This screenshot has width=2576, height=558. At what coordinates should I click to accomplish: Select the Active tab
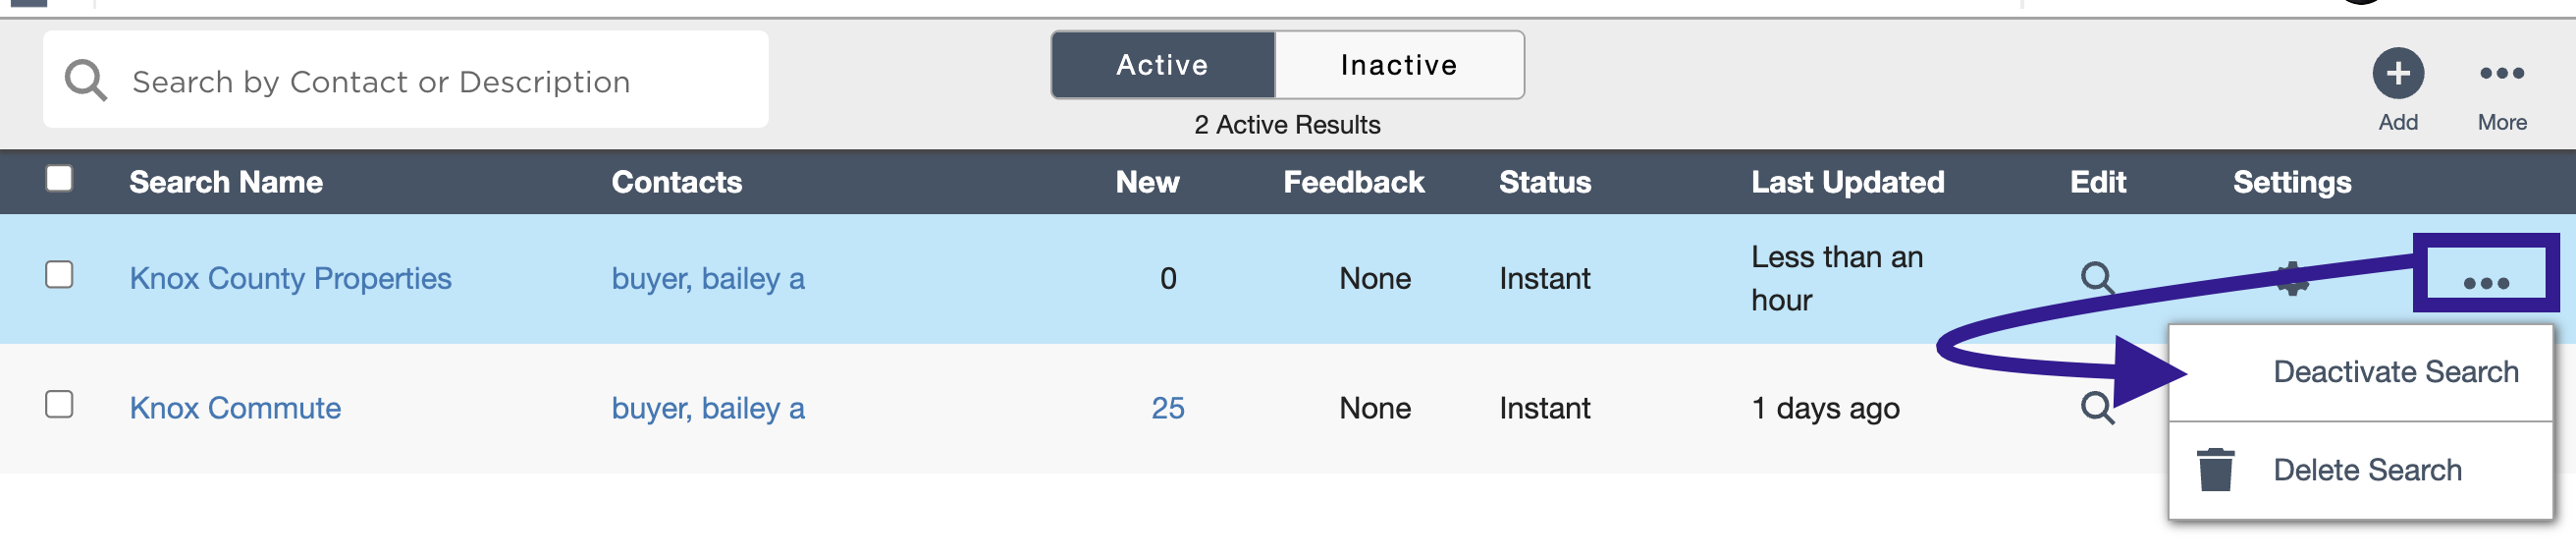[x=1162, y=65]
